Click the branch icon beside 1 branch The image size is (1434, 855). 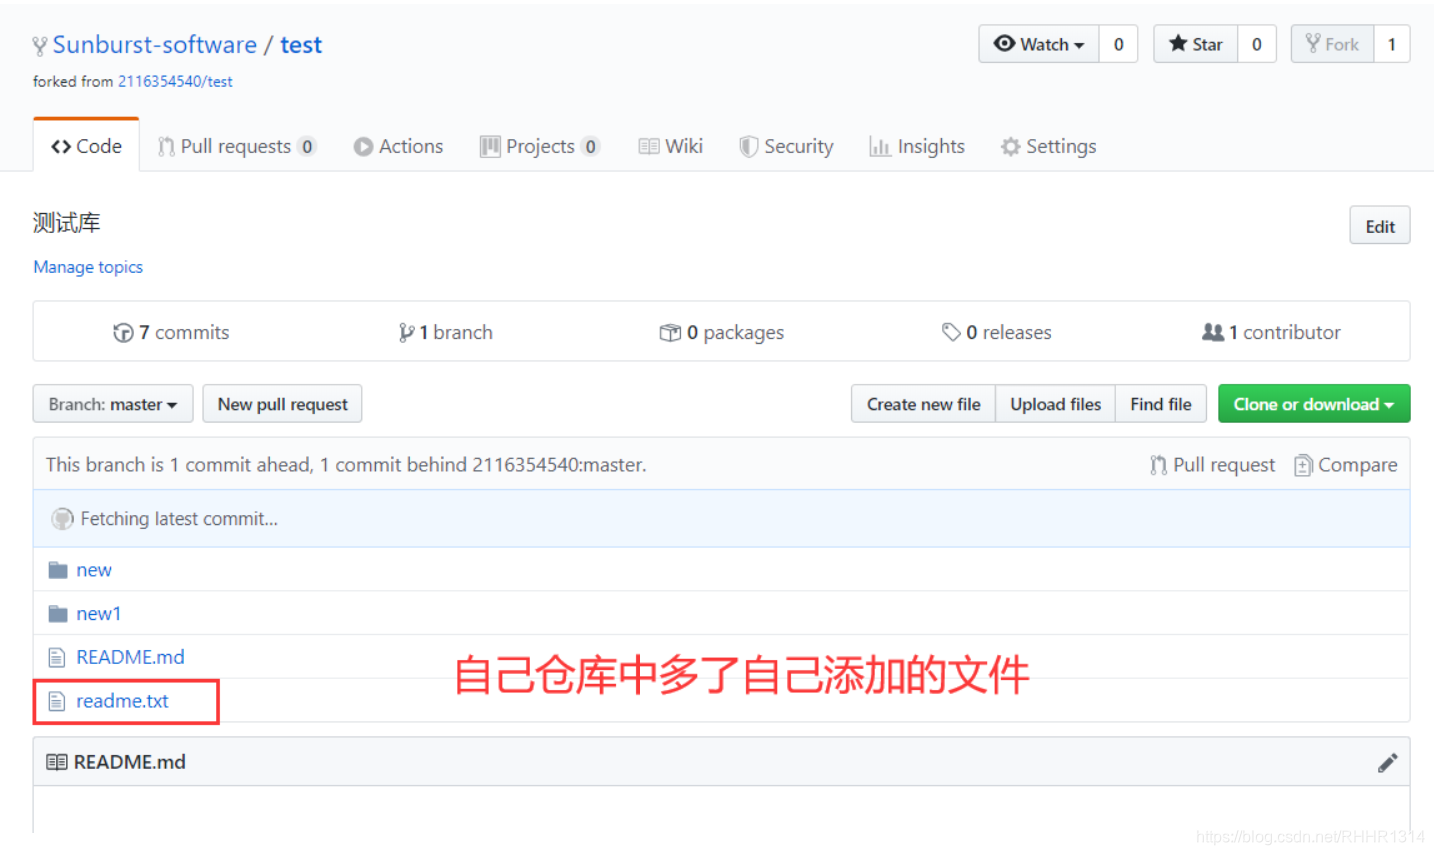(406, 333)
